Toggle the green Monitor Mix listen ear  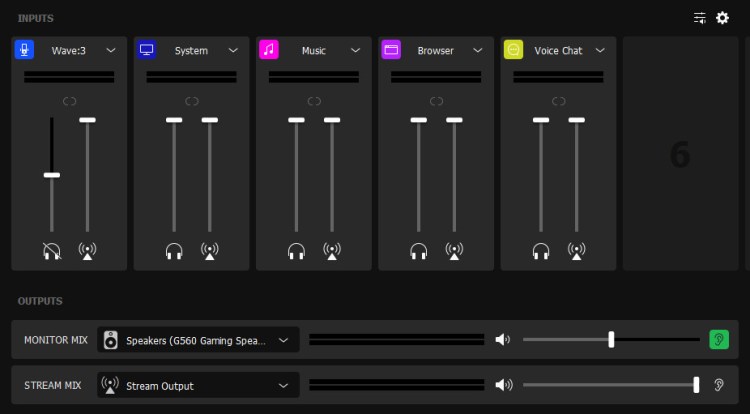(719, 340)
